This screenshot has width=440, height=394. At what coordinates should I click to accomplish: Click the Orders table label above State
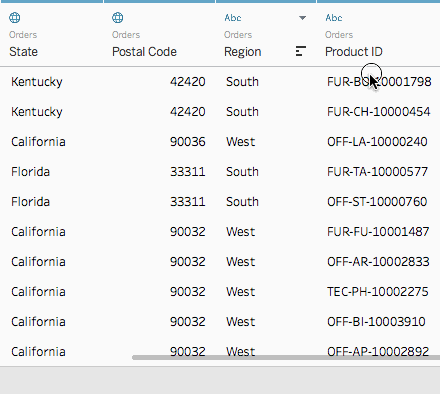click(x=23, y=35)
